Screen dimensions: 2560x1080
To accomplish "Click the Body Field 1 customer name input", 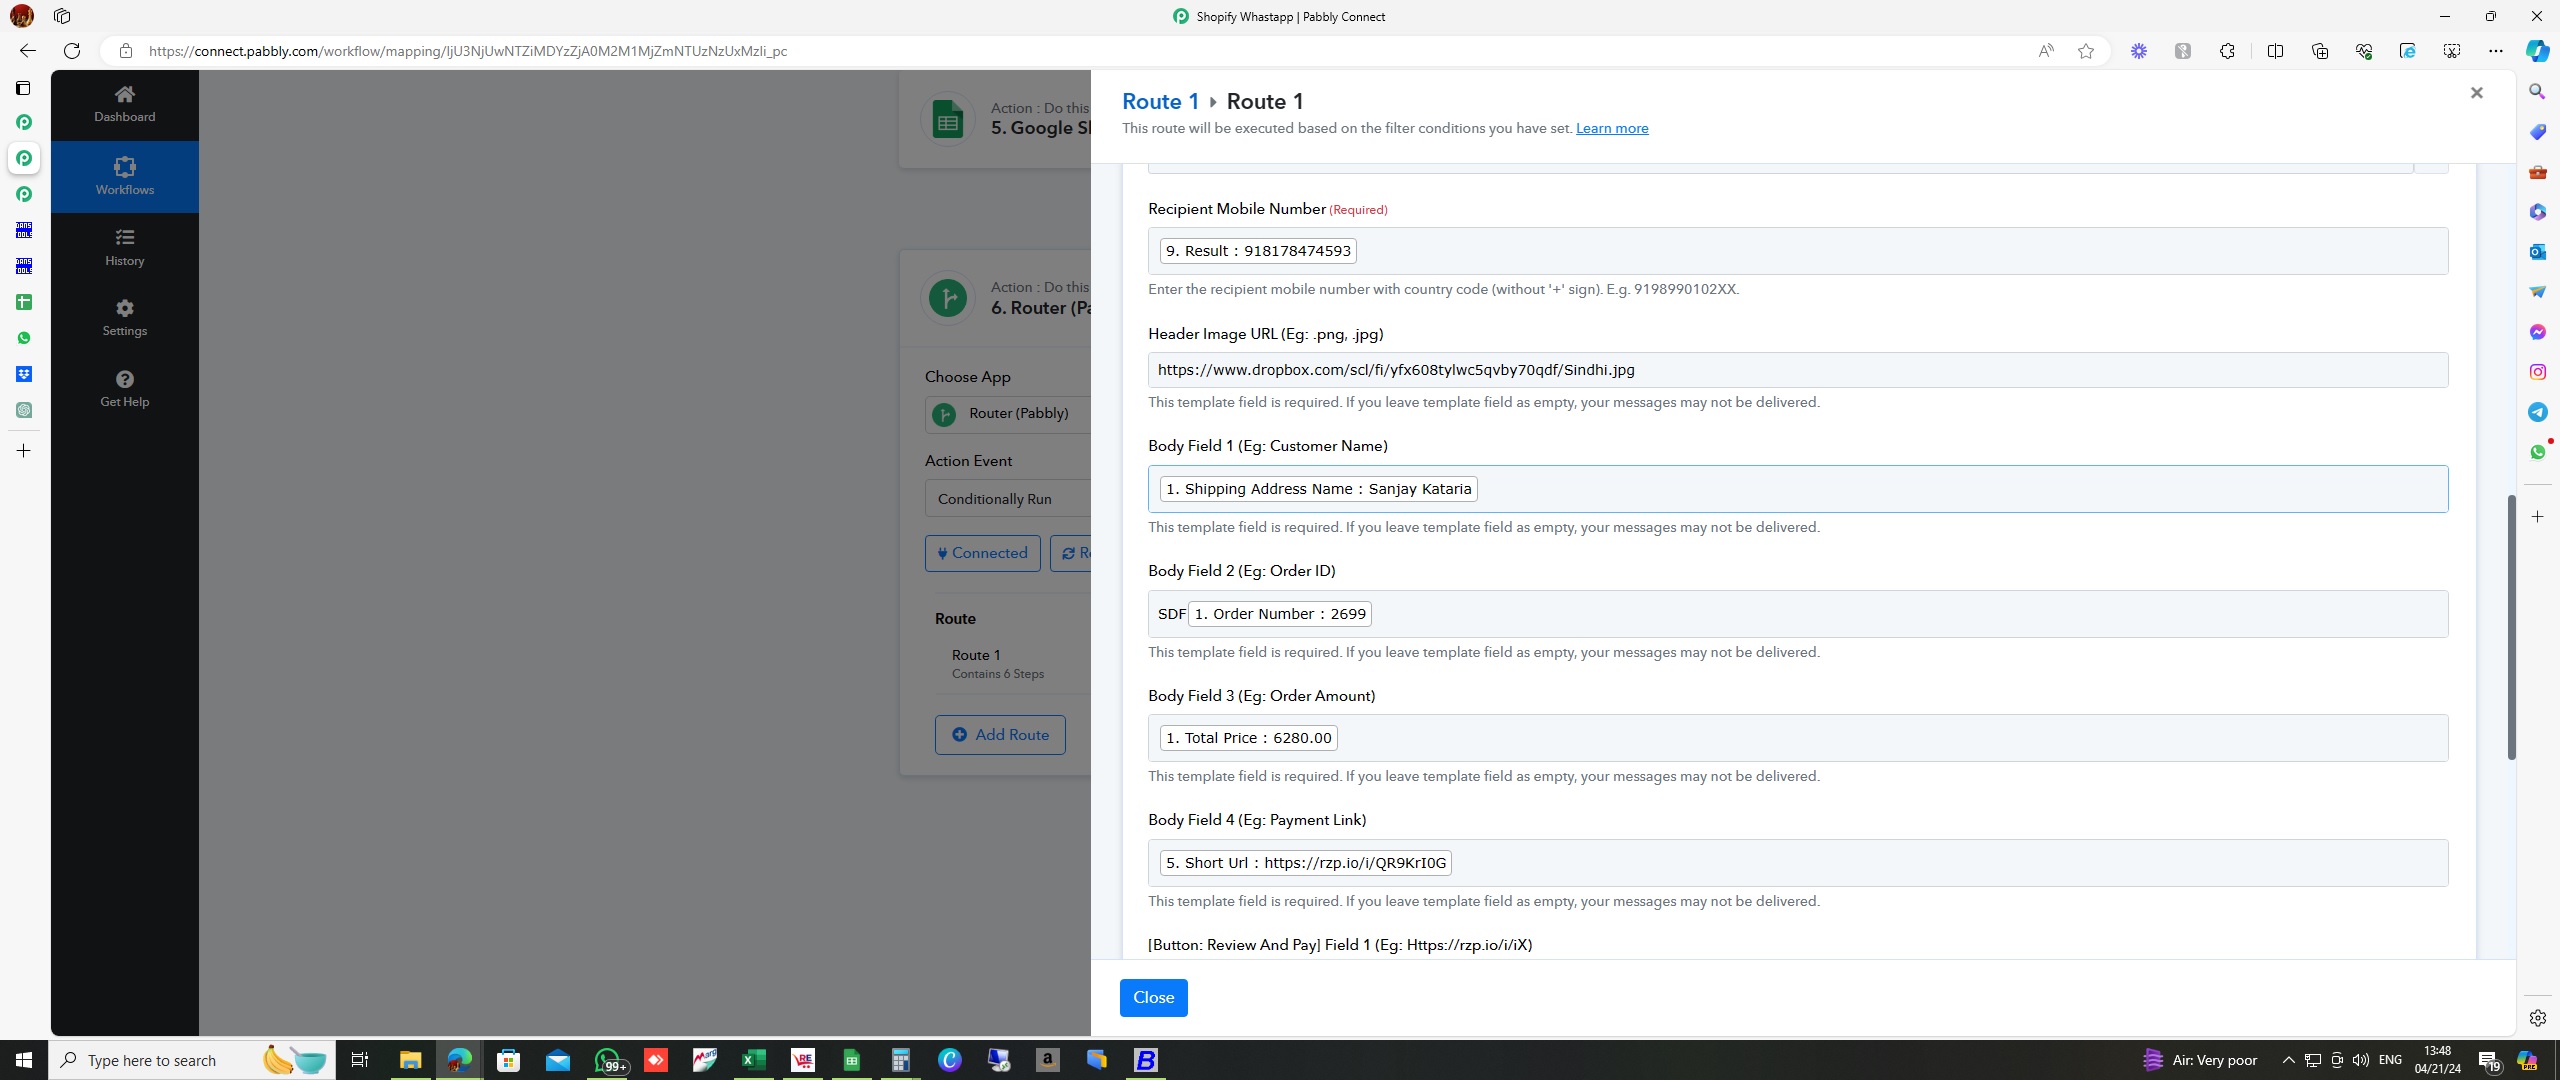I will click(x=1797, y=489).
